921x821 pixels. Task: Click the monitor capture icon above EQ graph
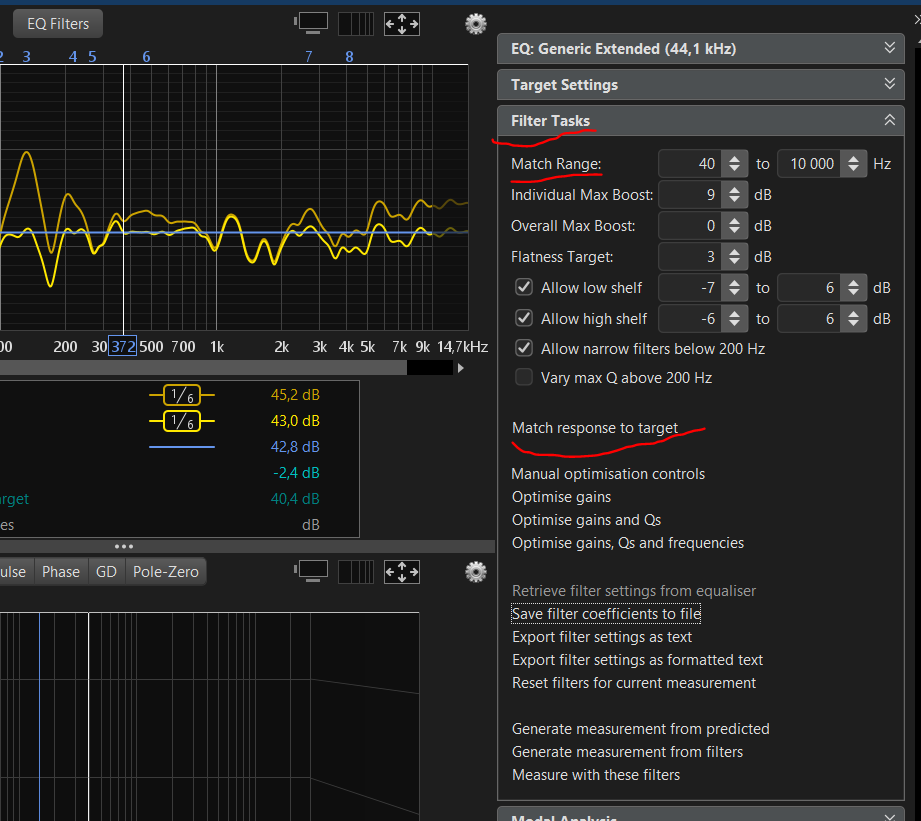(x=312, y=23)
